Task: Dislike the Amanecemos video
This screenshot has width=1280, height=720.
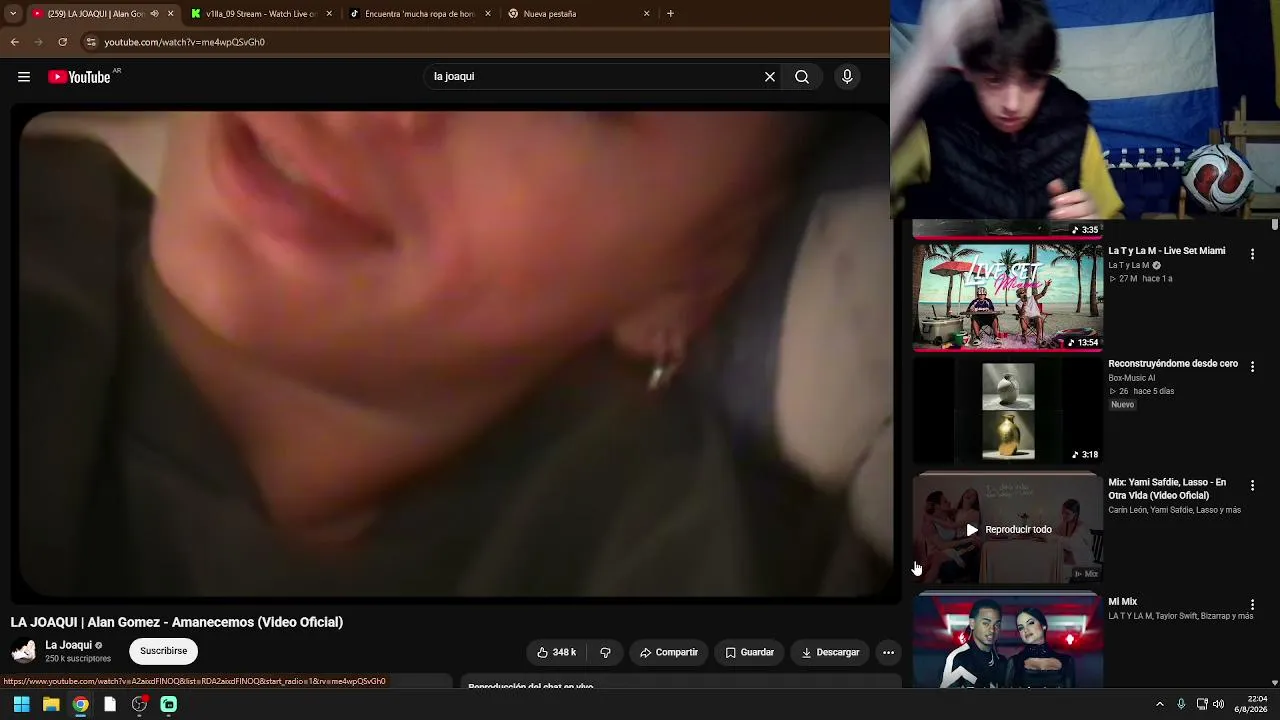Action: [605, 653]
